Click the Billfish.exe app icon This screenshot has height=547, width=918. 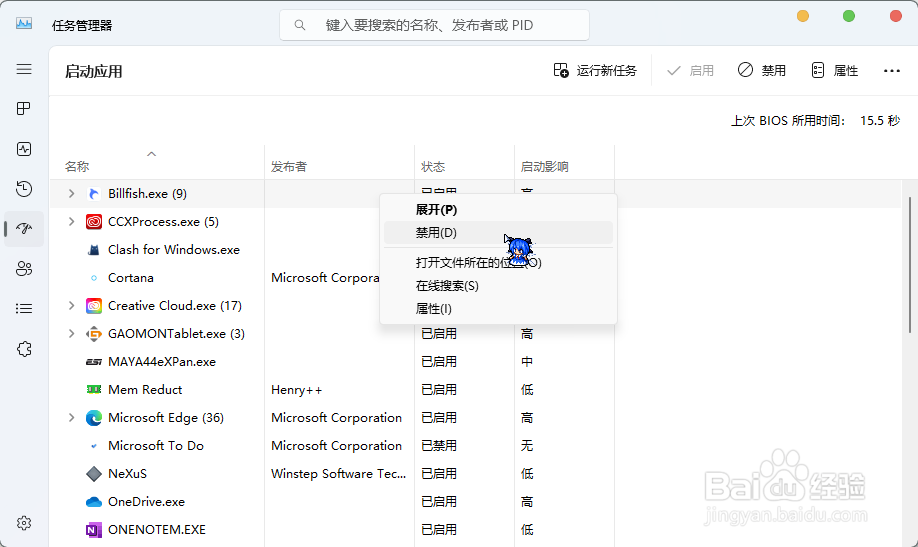click(94, 194)
